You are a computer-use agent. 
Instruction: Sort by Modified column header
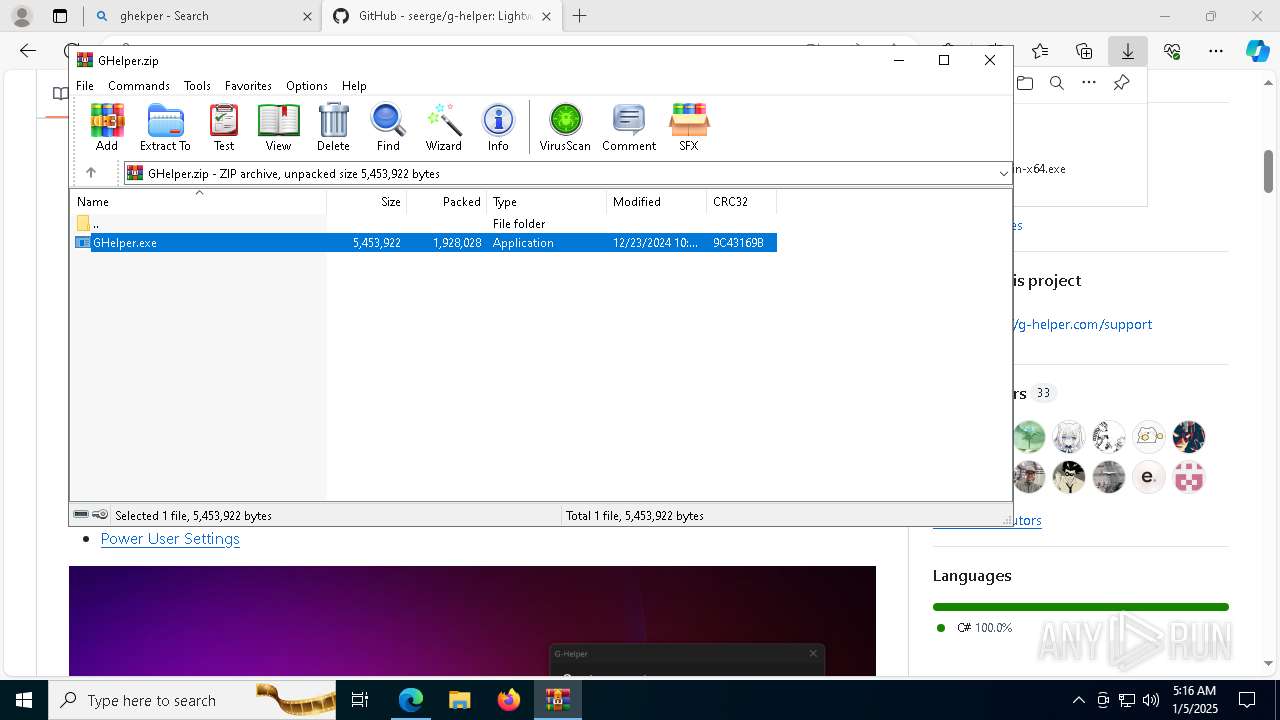point(656,202)
